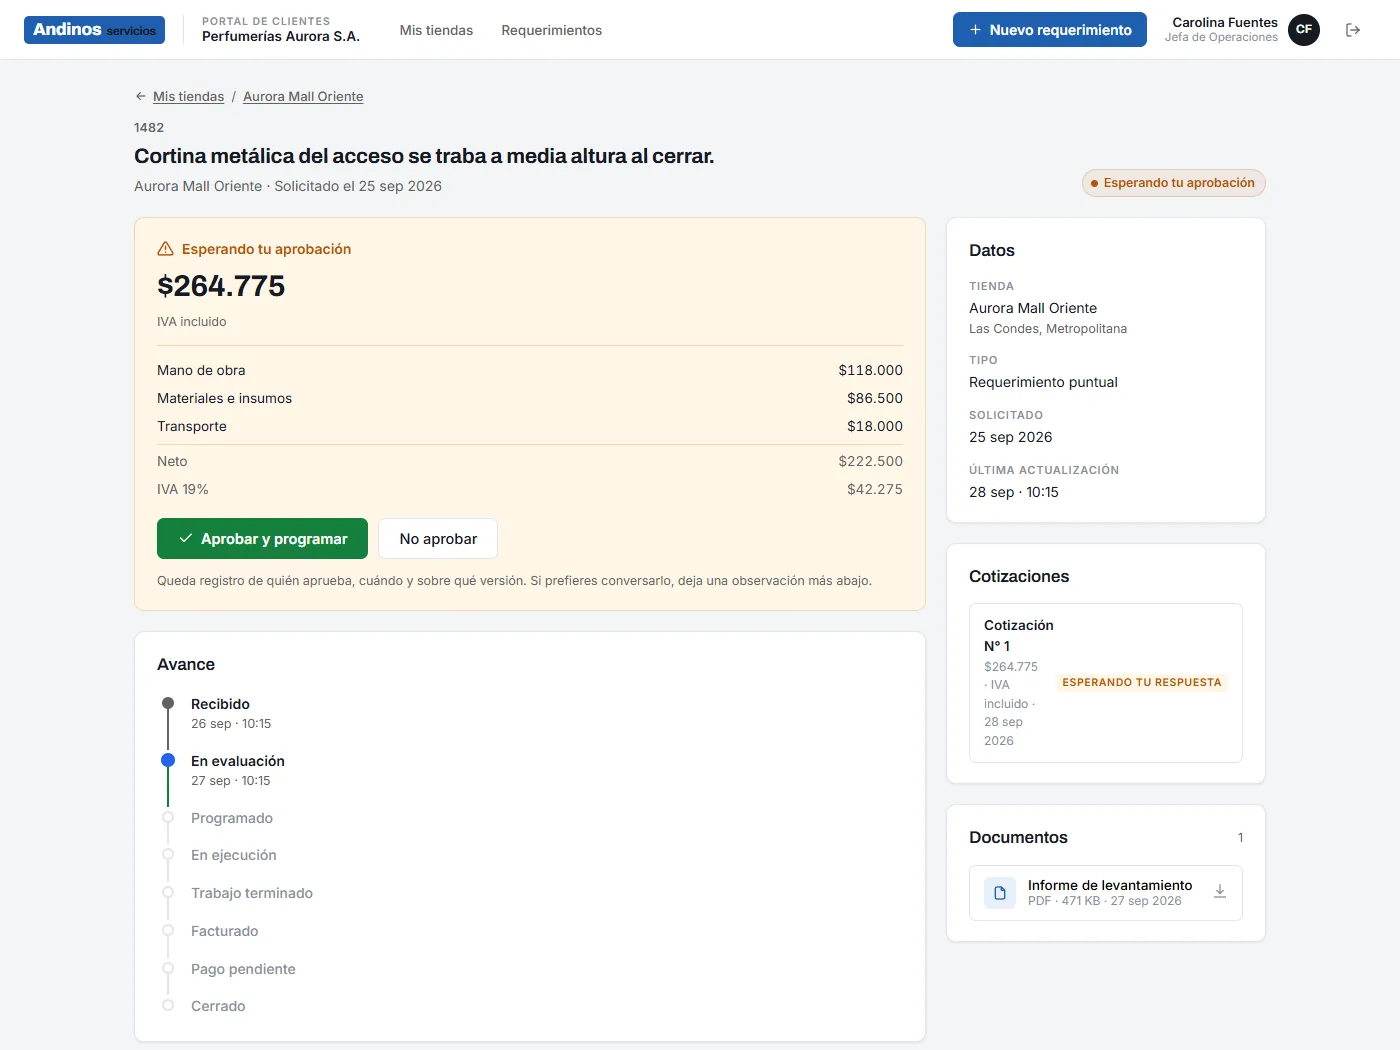Screen dimensions: 1400x1050
Task: Click the Recibido timeline dot
Action: tap(168, 704)
